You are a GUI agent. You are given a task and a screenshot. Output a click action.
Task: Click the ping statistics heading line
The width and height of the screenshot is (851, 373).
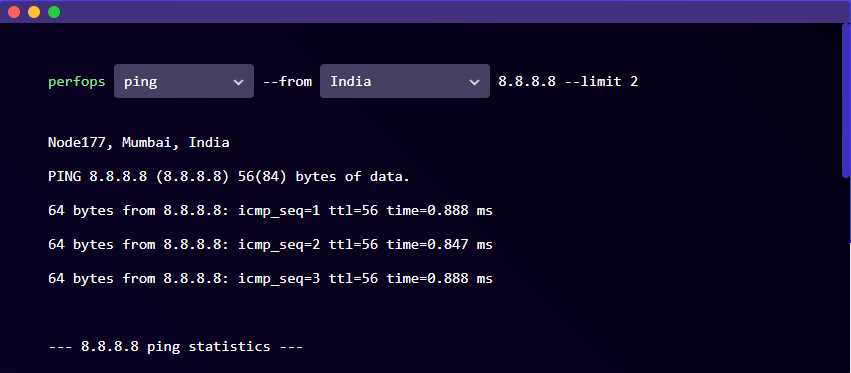pyautogui.click(x=175, y=346)
